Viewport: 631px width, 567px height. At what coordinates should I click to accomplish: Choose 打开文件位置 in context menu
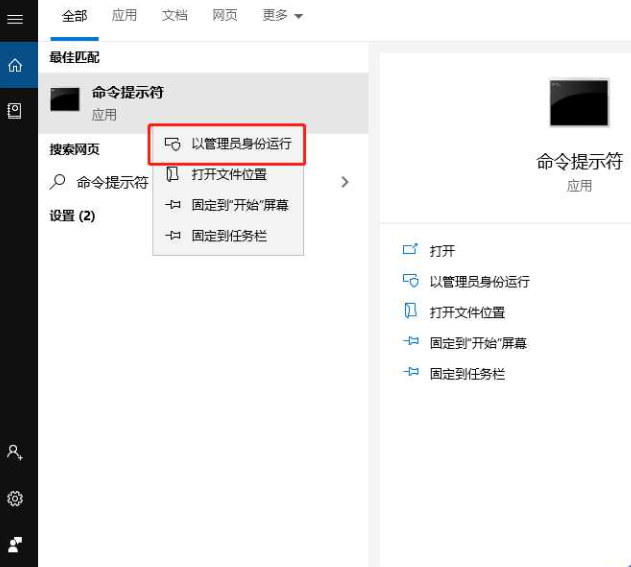(x=228, y=175)
